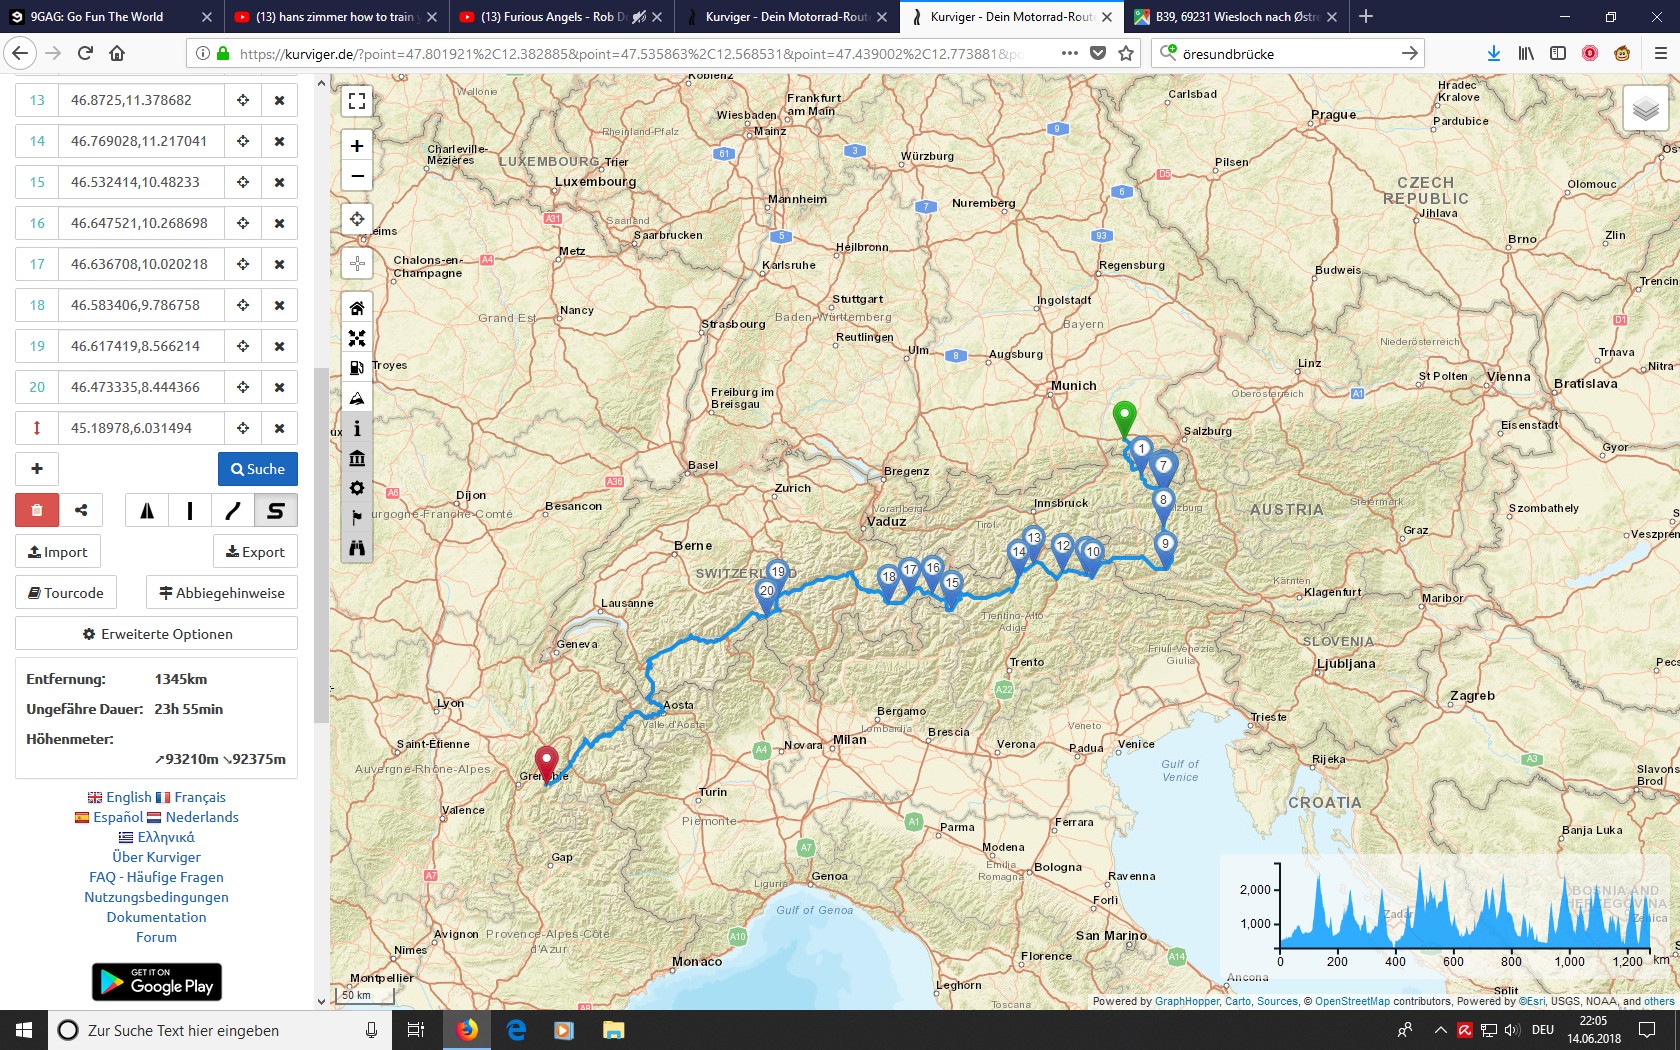Open the Export dialog
This screenshot has width=1680, height=1050.
(255, 552)
